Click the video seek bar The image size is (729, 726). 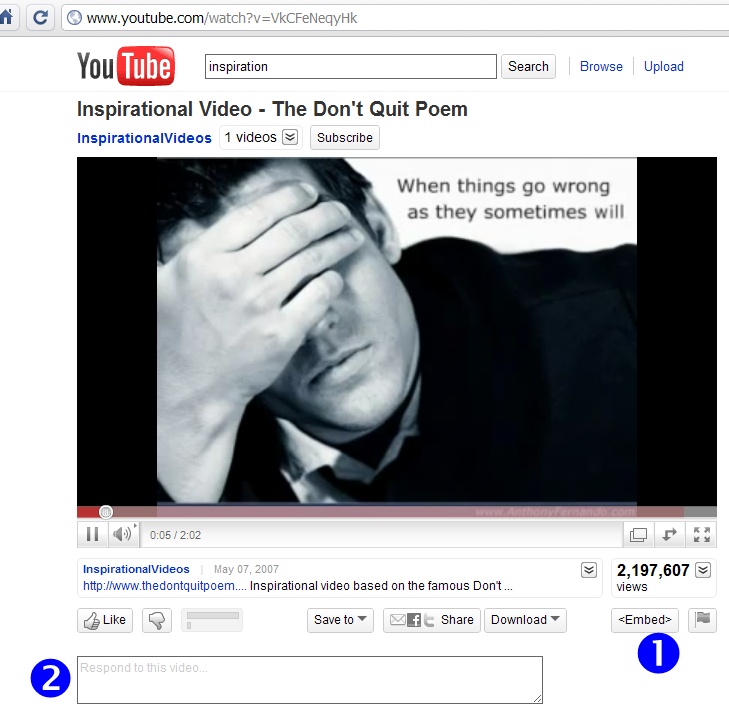click(x=397, y=512)
